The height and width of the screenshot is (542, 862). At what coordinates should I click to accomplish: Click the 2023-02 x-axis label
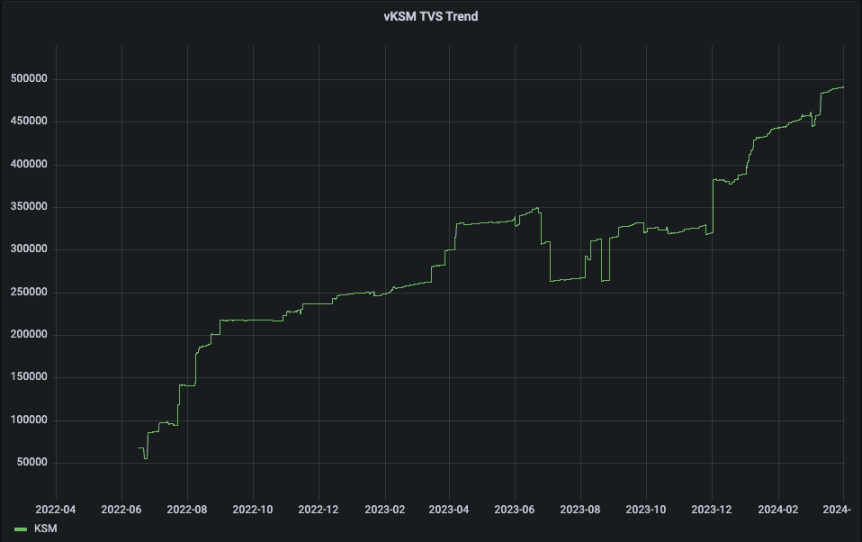(x=385, y=510)
